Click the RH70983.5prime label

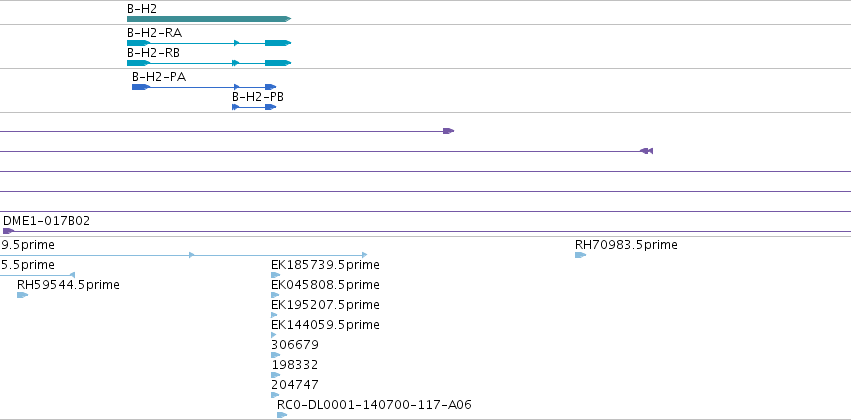(x=626, y=245)
